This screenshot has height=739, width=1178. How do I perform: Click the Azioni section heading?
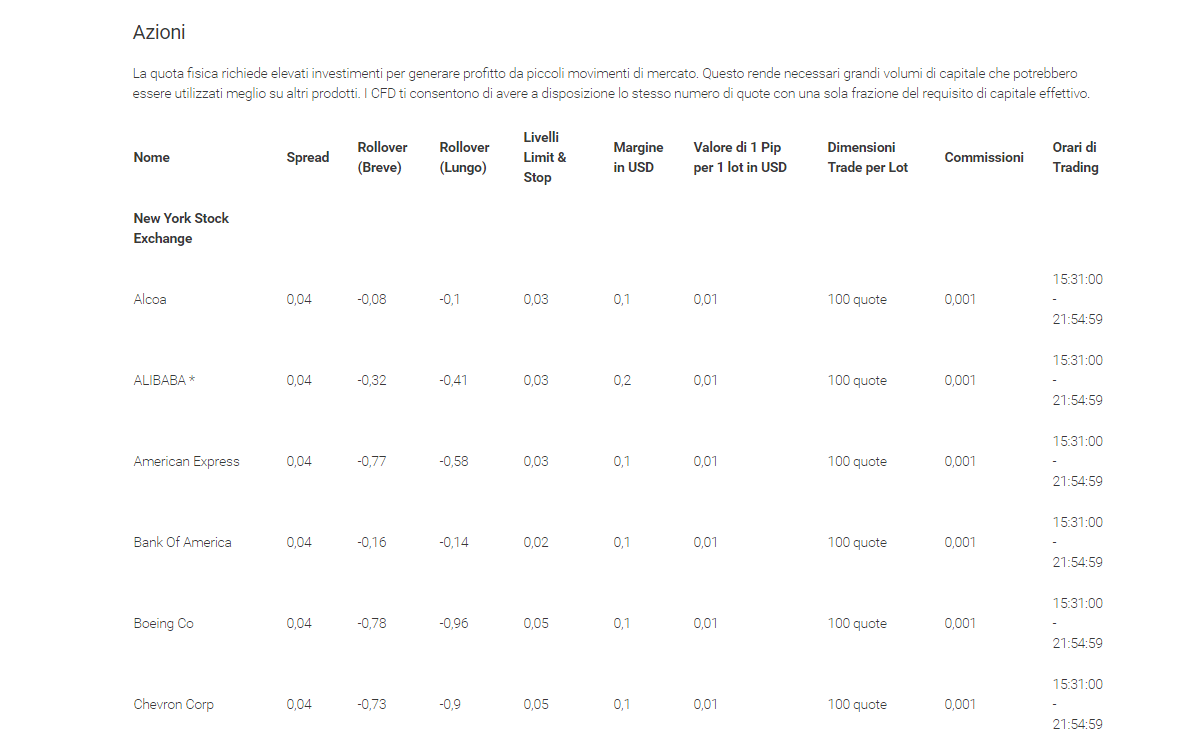click(159, 32)
